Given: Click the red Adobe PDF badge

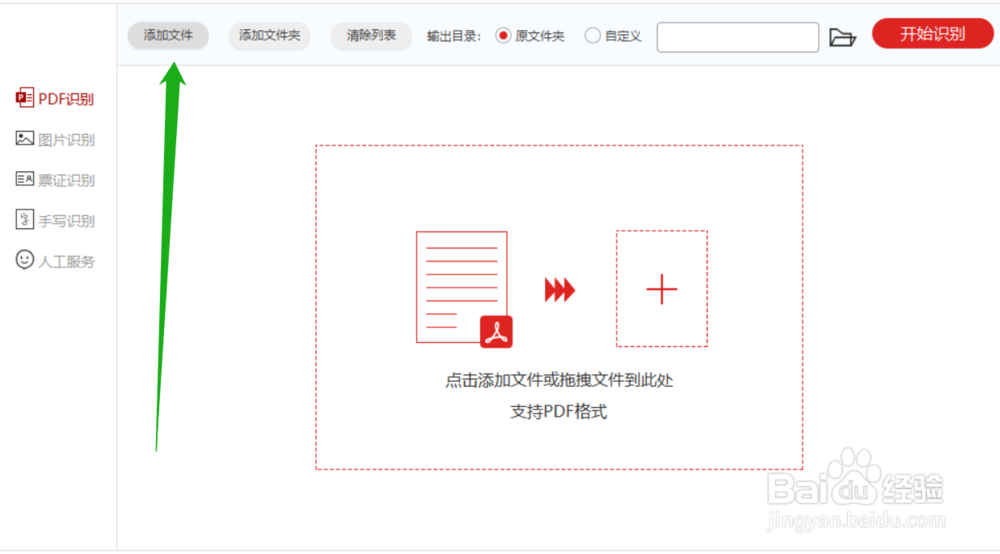Looking at the screenshot, I should 496,332.
